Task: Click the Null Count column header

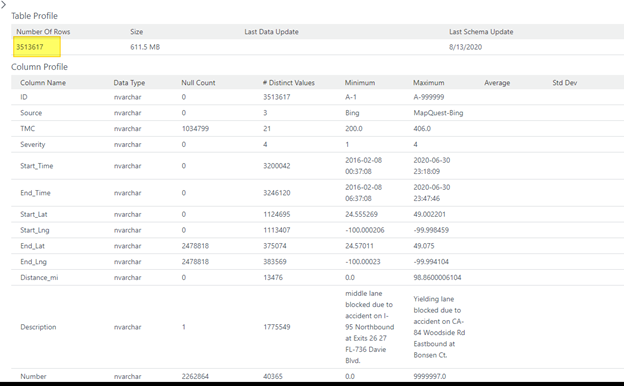Action: coord(198,83)
